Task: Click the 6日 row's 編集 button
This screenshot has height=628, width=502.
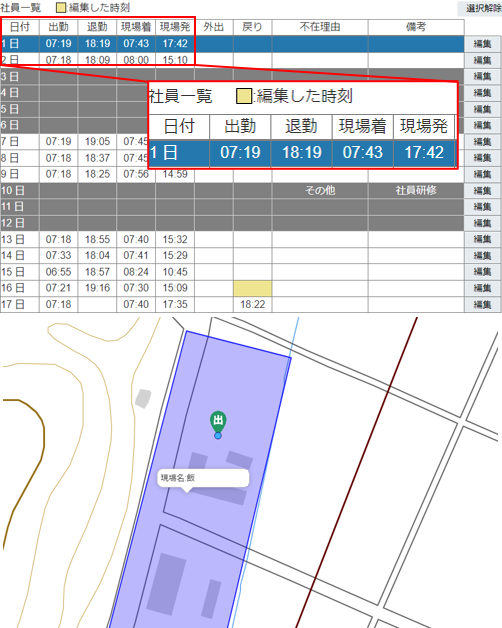Action: coord(482,125)
